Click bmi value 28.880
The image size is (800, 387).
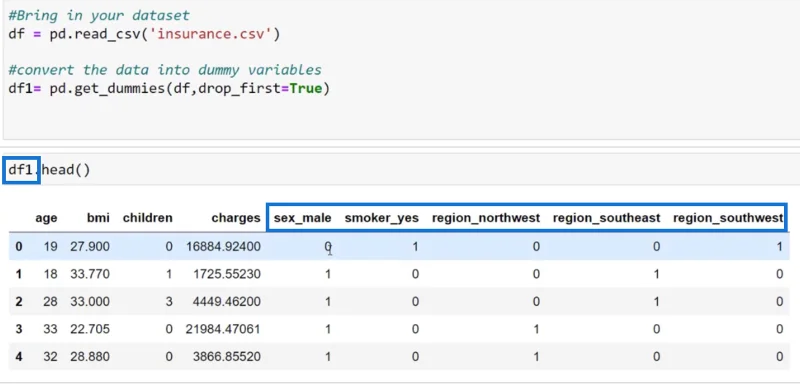90,357
